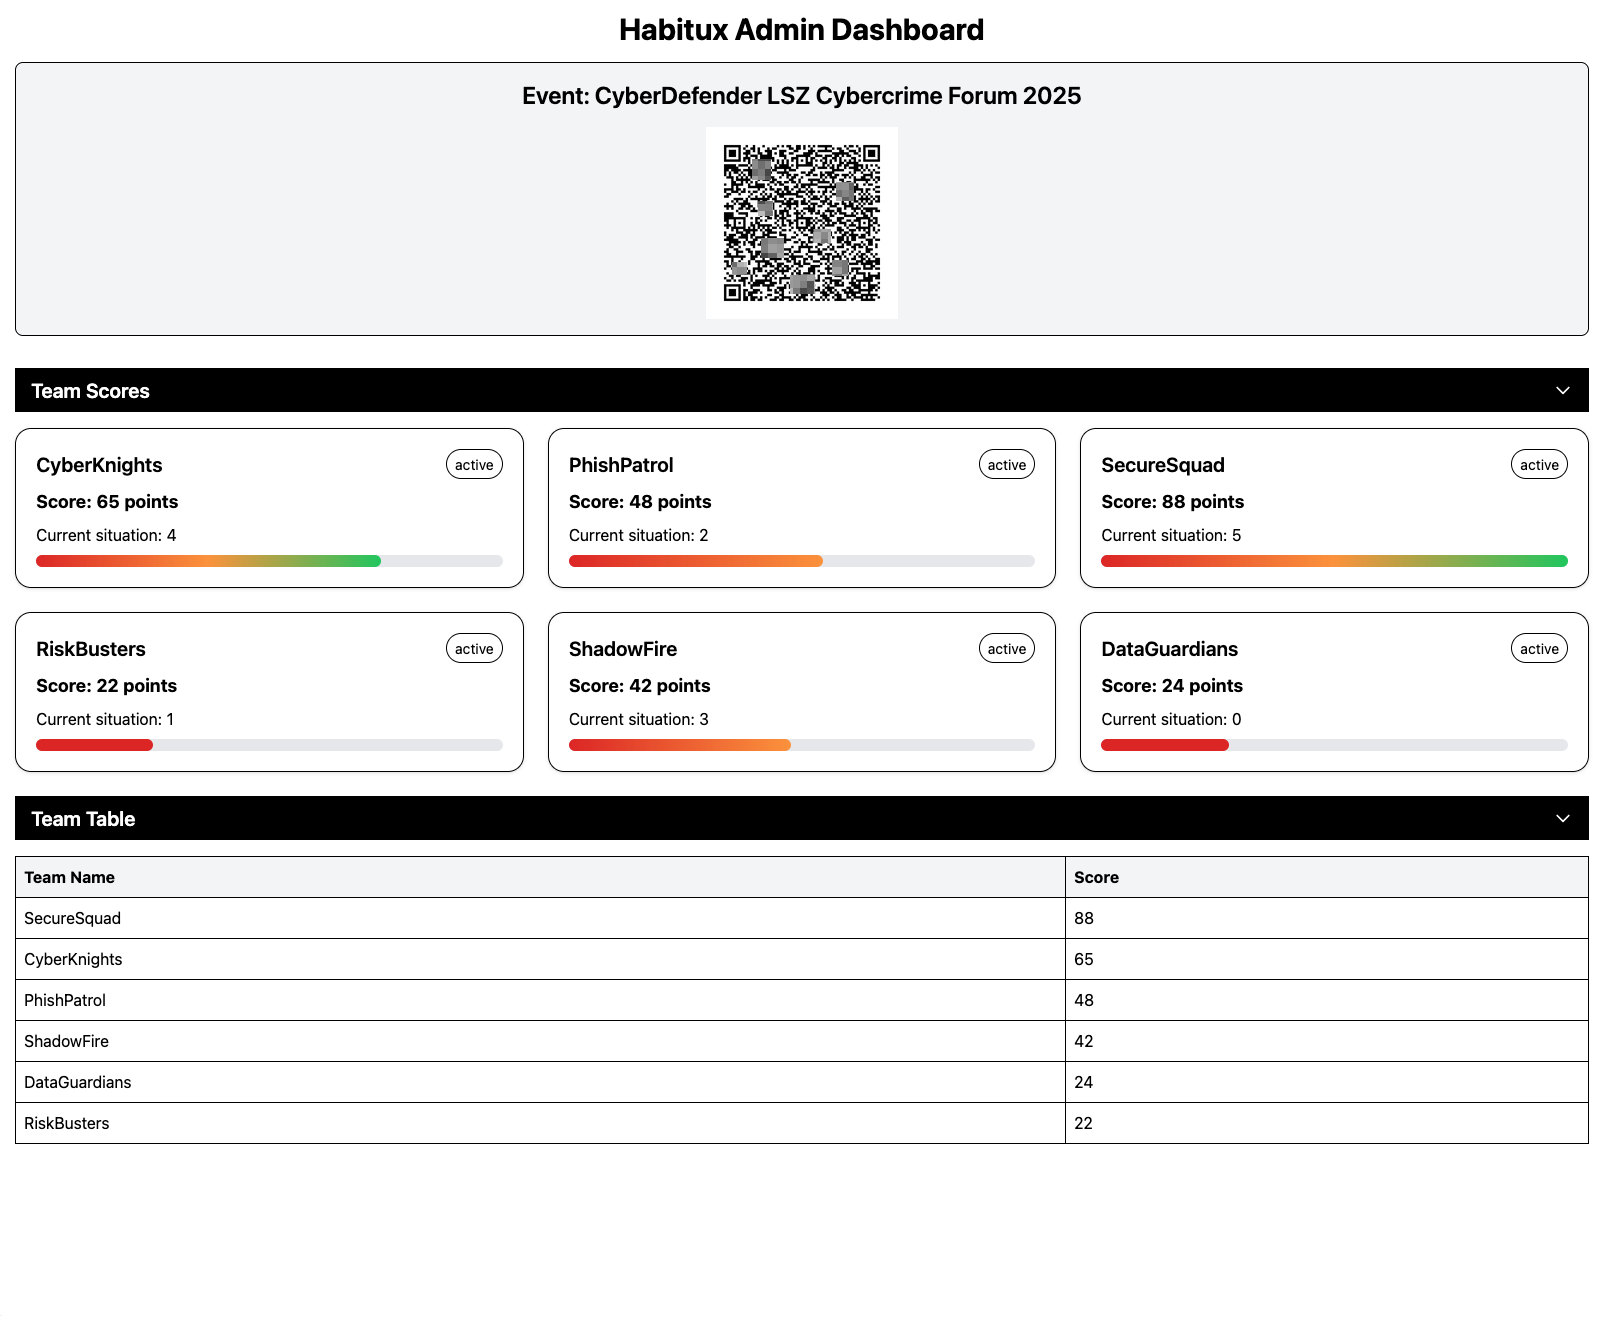Click RiskBusters active status badge
The width and height of the screenshot is (1600, 1320).
[x=474, y=649]
